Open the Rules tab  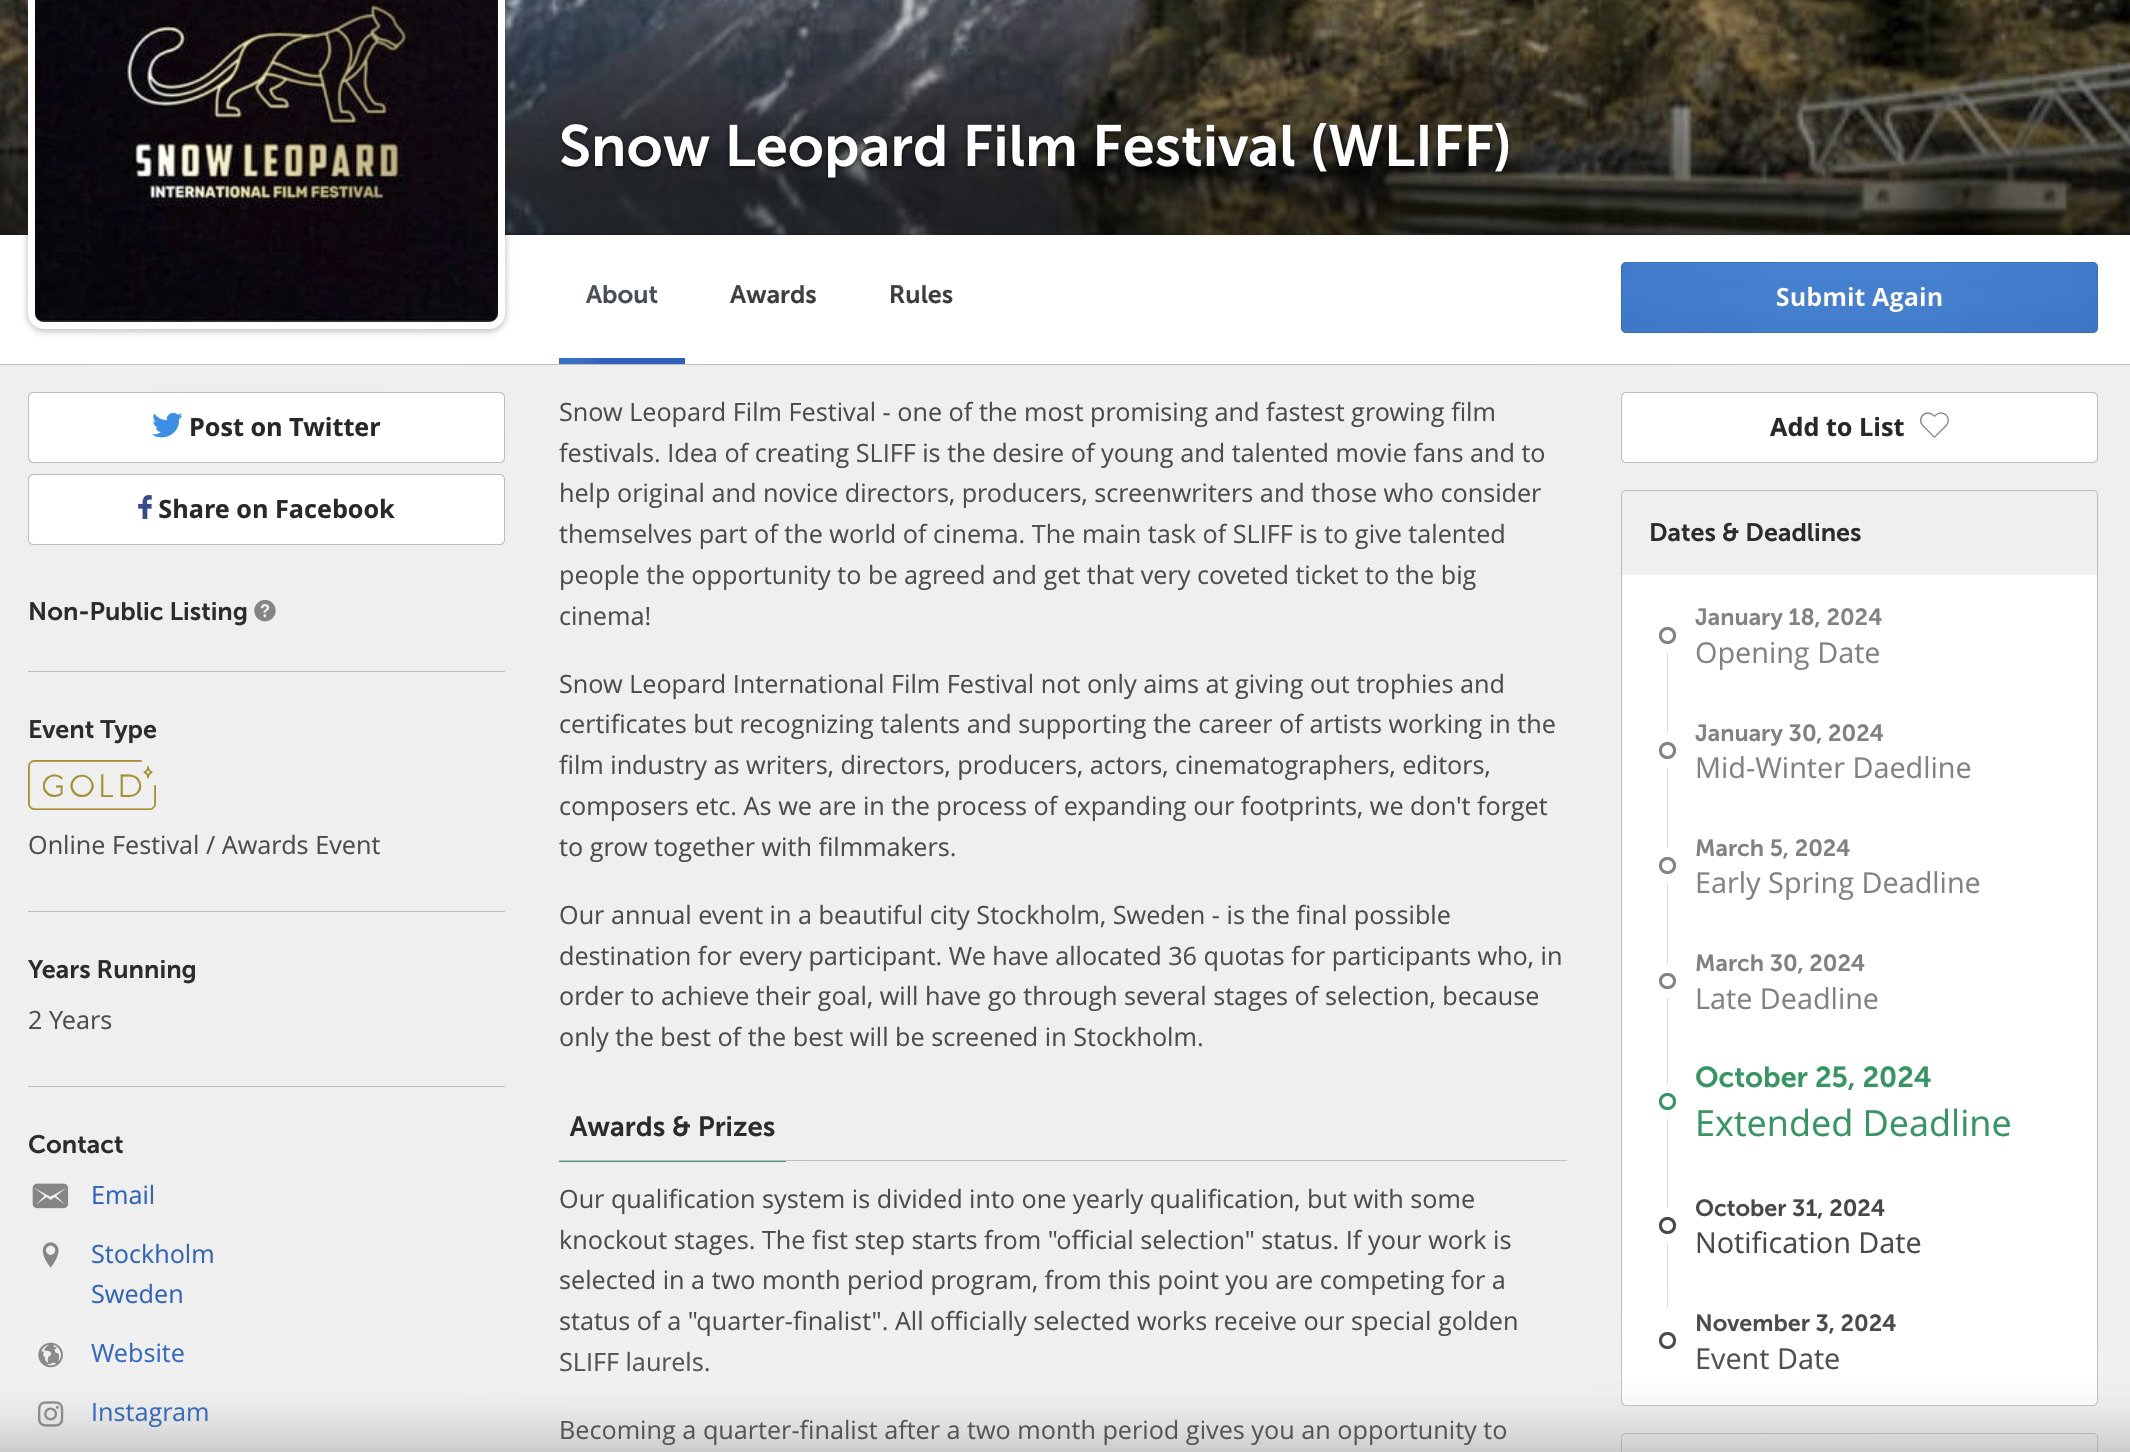pos(920,295)
